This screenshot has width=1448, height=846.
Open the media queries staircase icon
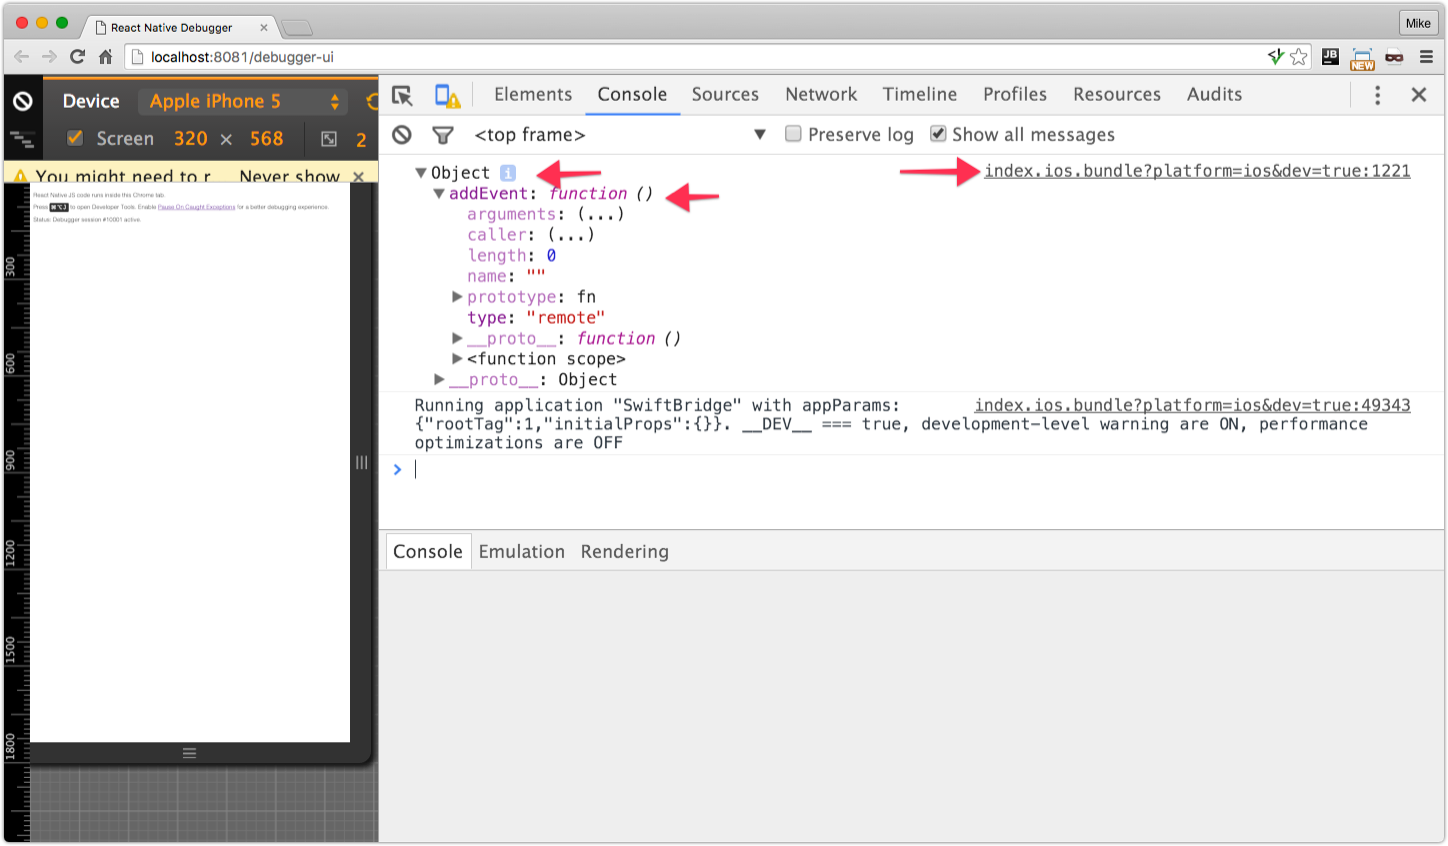[x=22, y=139]
